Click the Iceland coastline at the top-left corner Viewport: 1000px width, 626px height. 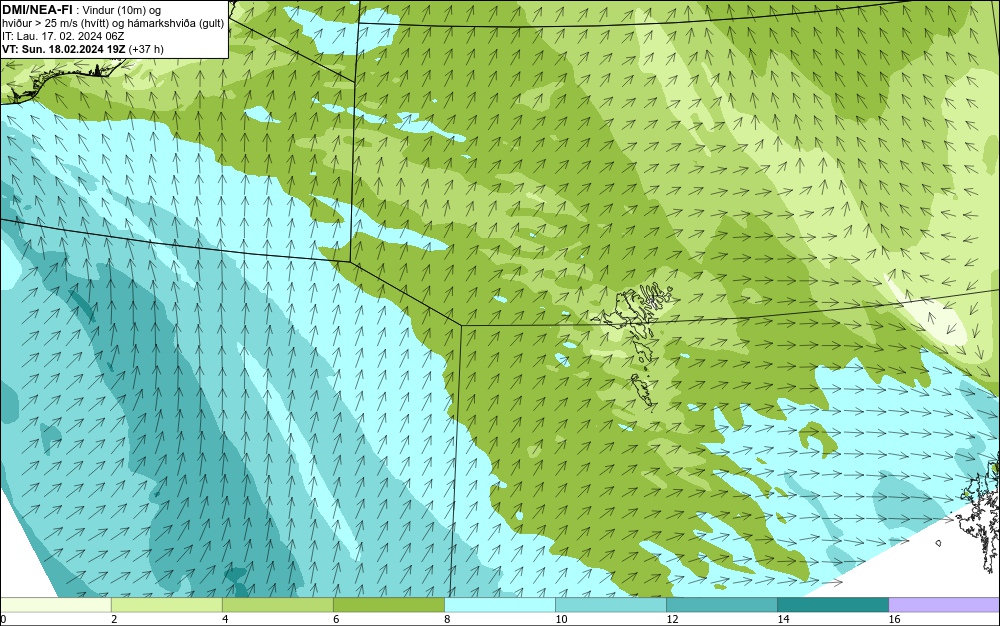click(64, 80)
